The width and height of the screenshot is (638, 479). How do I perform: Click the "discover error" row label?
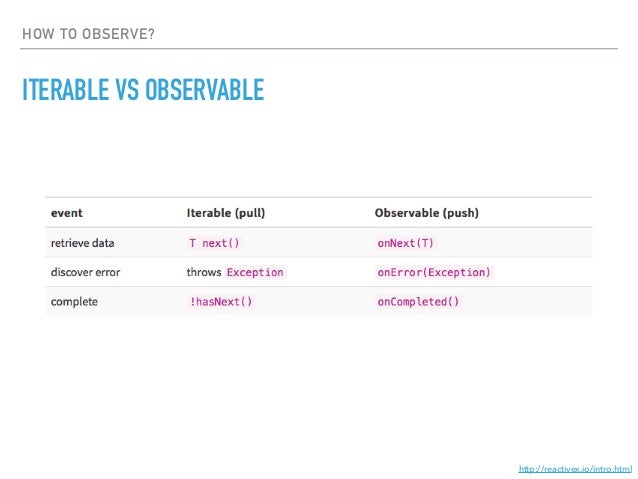click(87, 272)
